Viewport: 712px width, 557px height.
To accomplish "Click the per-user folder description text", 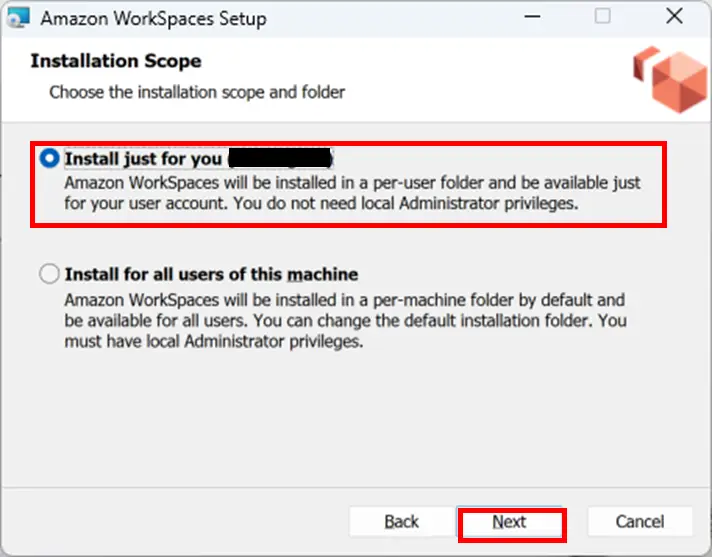I will (352, 193).
